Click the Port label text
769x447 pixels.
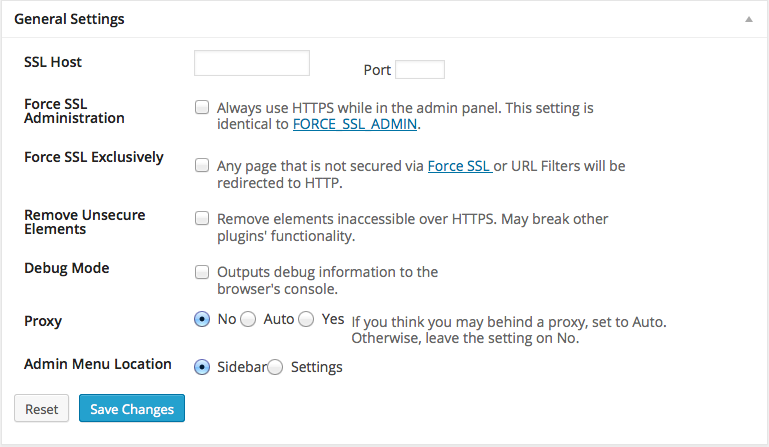(x=377, y=70)
